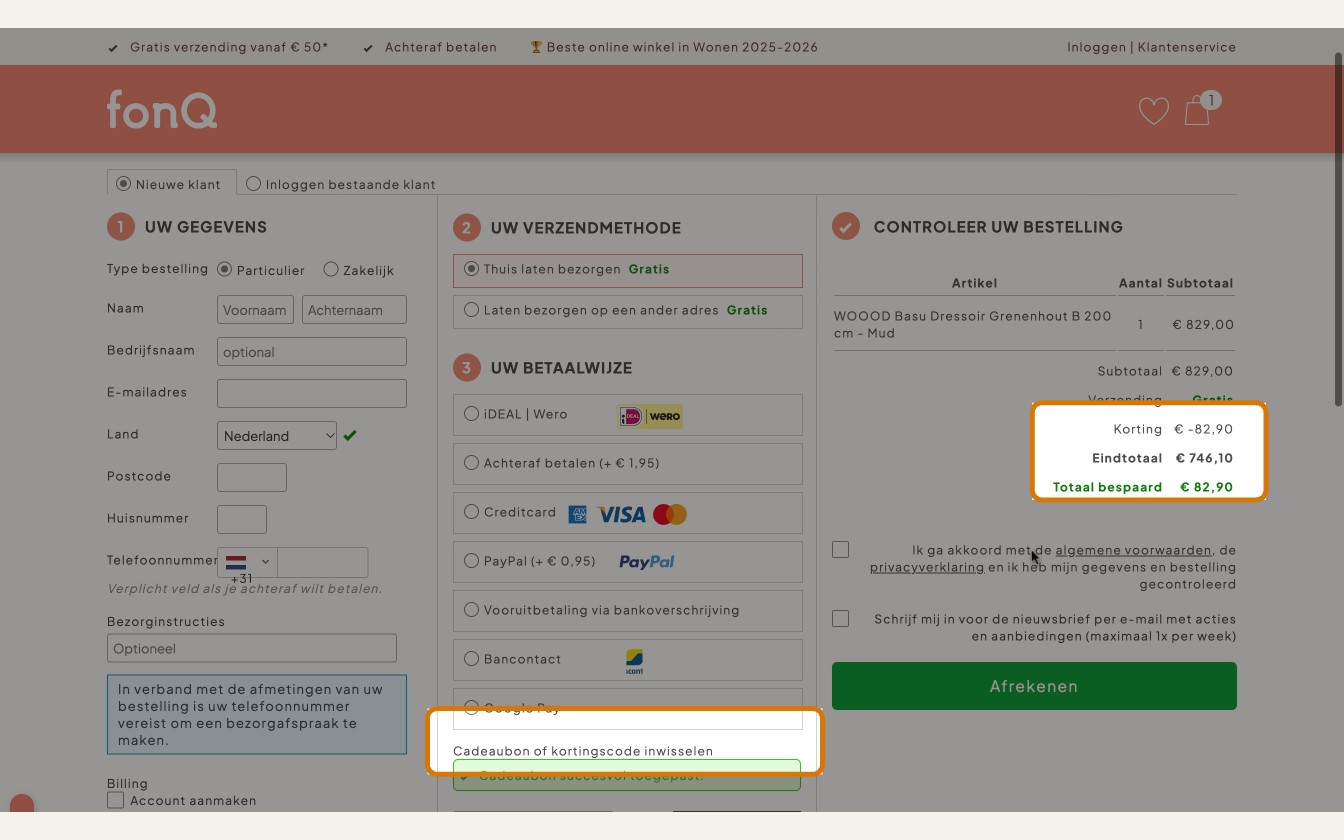
Task: Tick the nieuwsbrief subscription checkbox
Action: 840,618
